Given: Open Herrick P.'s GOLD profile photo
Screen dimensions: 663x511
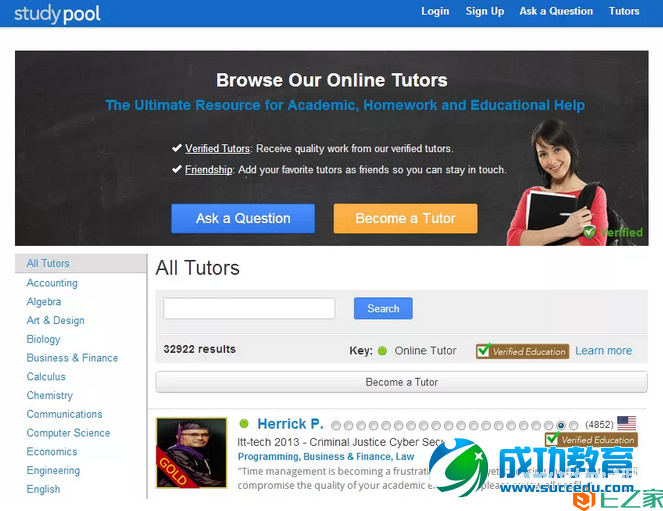Looking at the screenshot, I should click(x=185, y=452).
